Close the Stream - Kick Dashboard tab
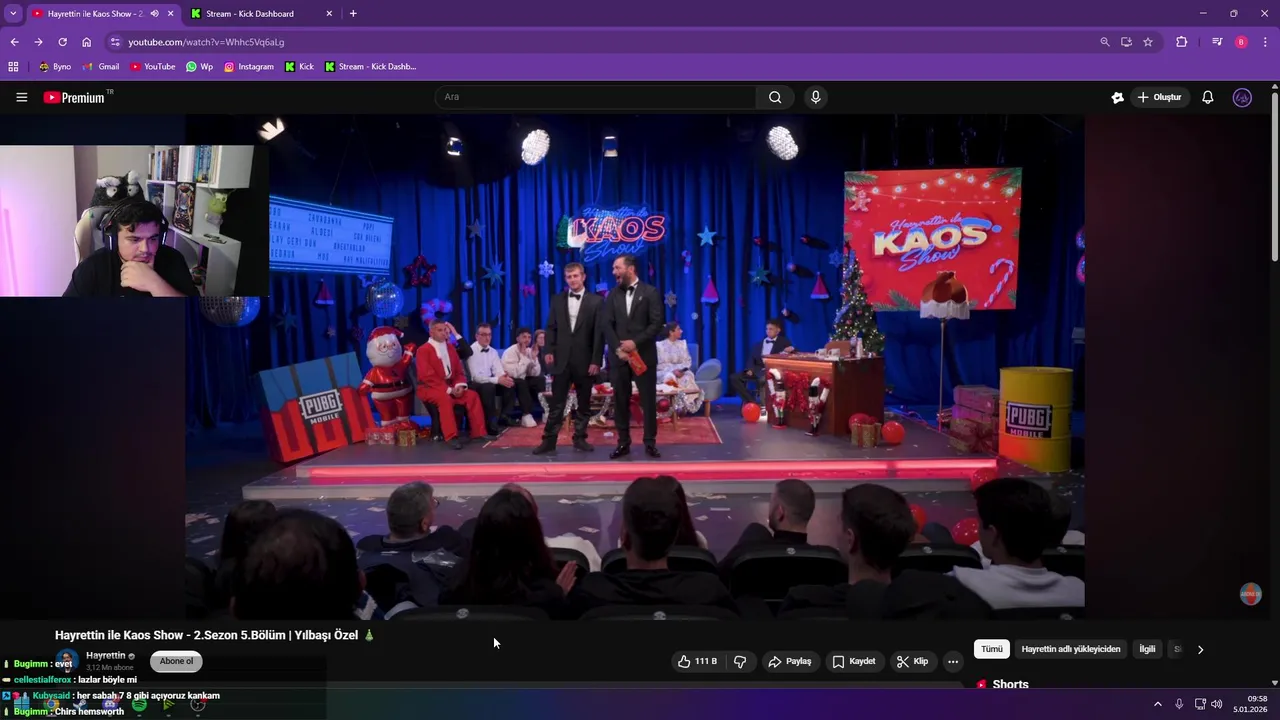This screenshot has width=1280, height=720. (x=329, y=14)
